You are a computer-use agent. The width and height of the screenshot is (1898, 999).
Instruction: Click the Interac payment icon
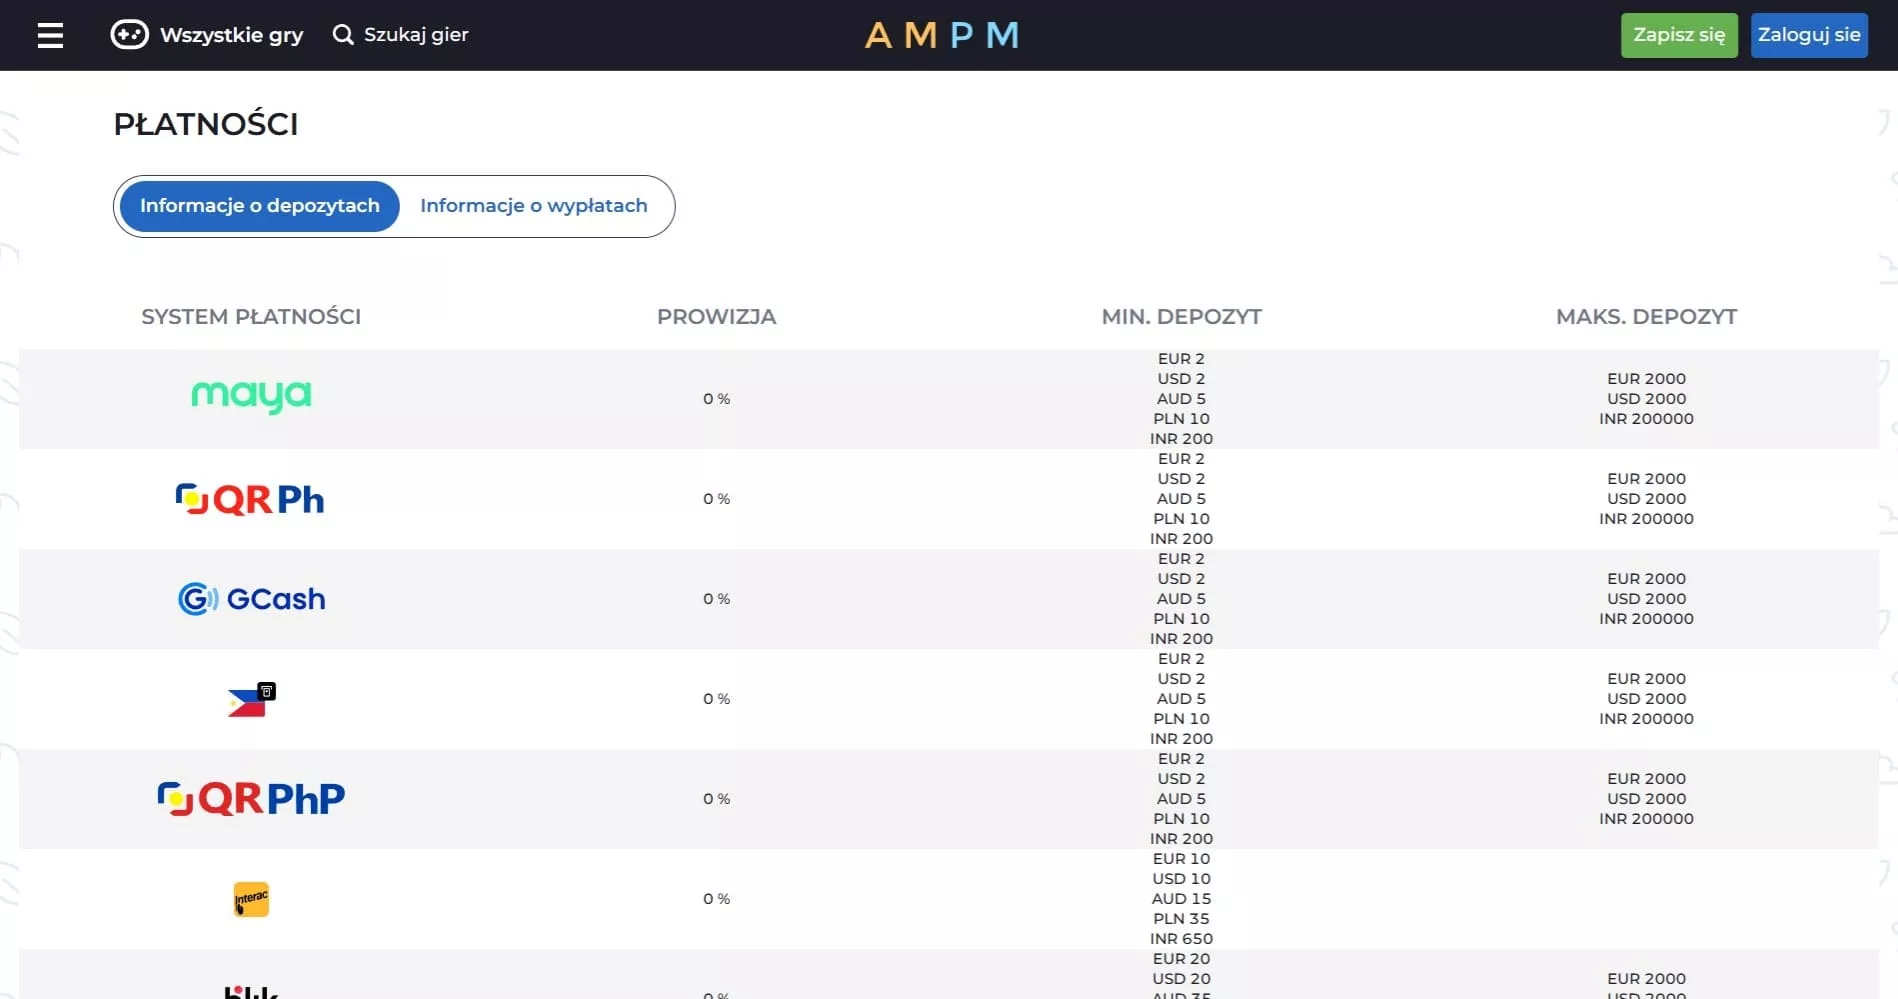pyautogui.click(x=251, y=899)
